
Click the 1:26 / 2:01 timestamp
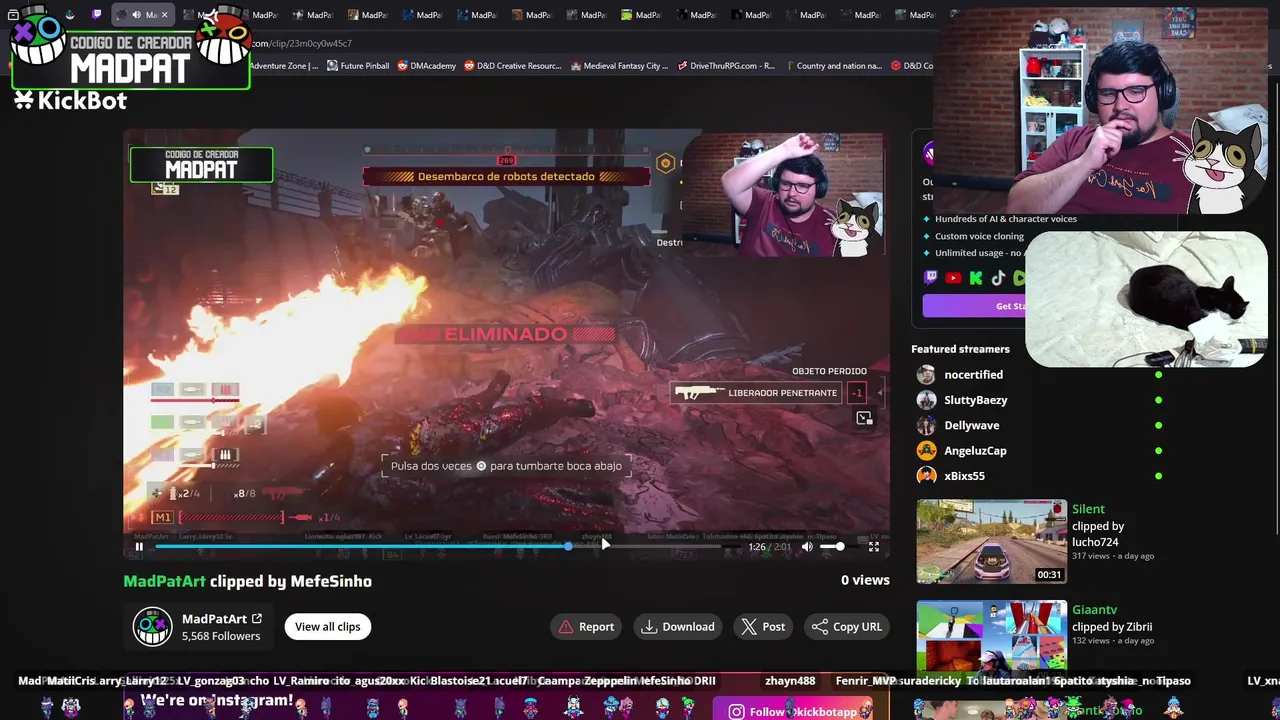(x=769, y=547)
